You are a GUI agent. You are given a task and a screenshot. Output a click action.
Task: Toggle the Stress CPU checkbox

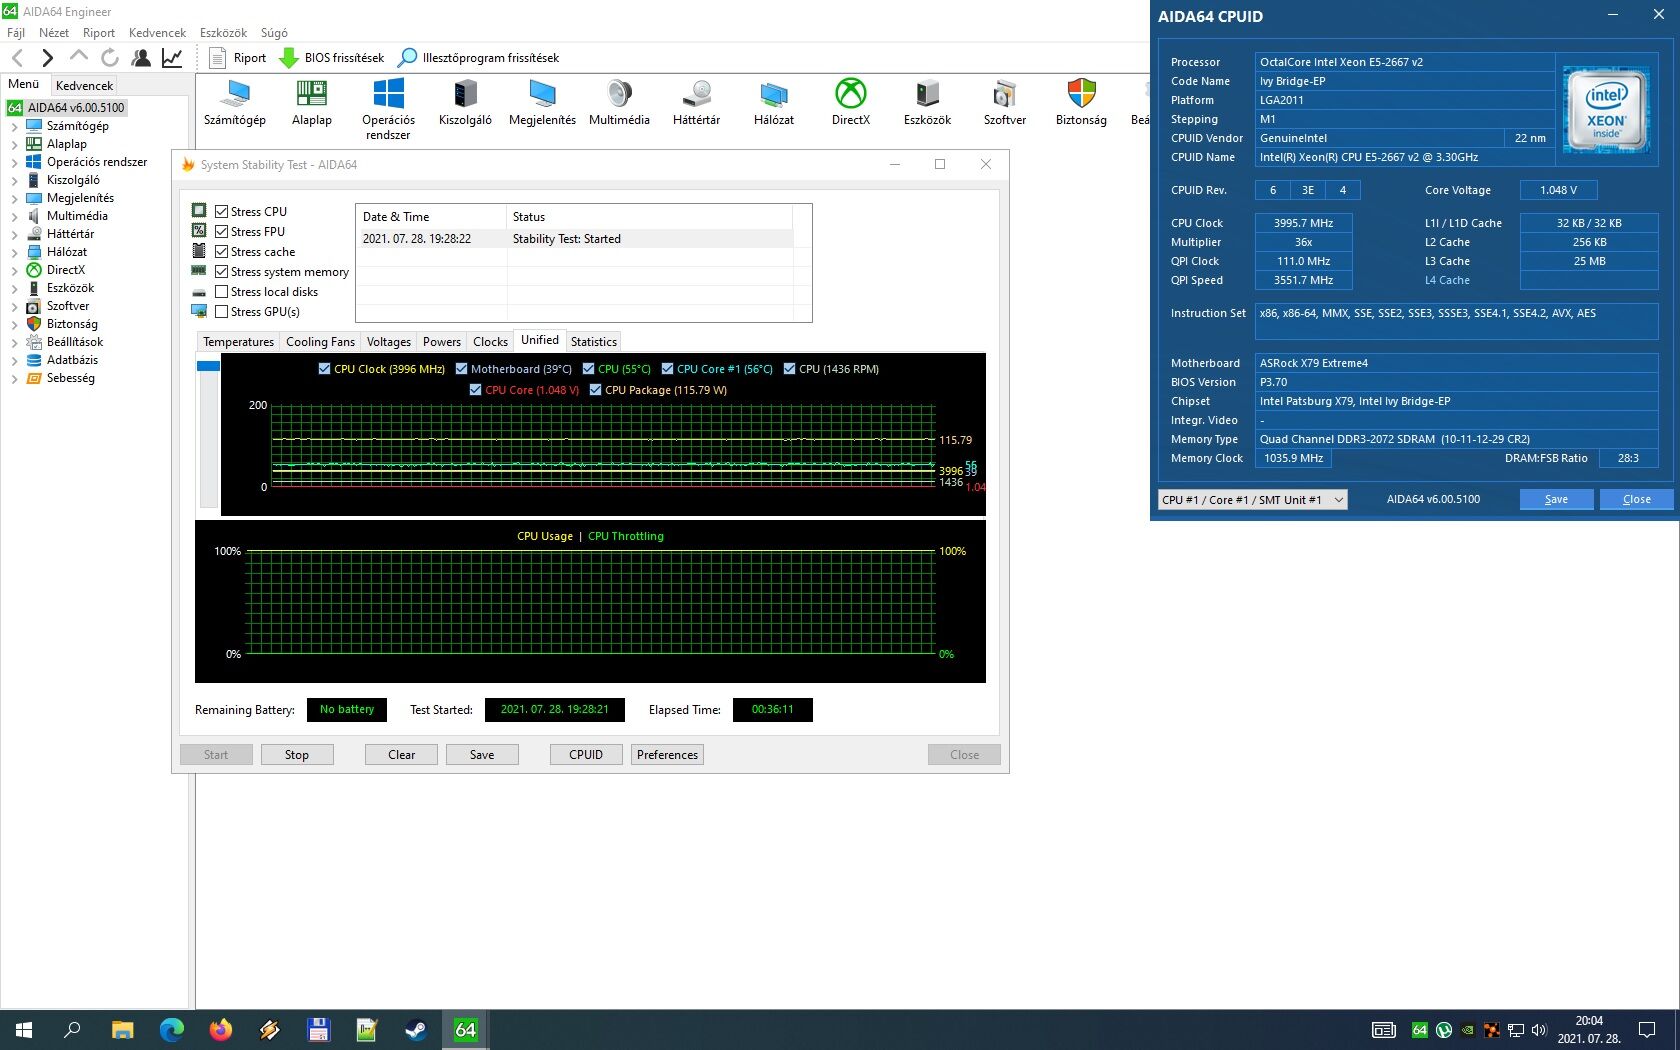point(222,212)
